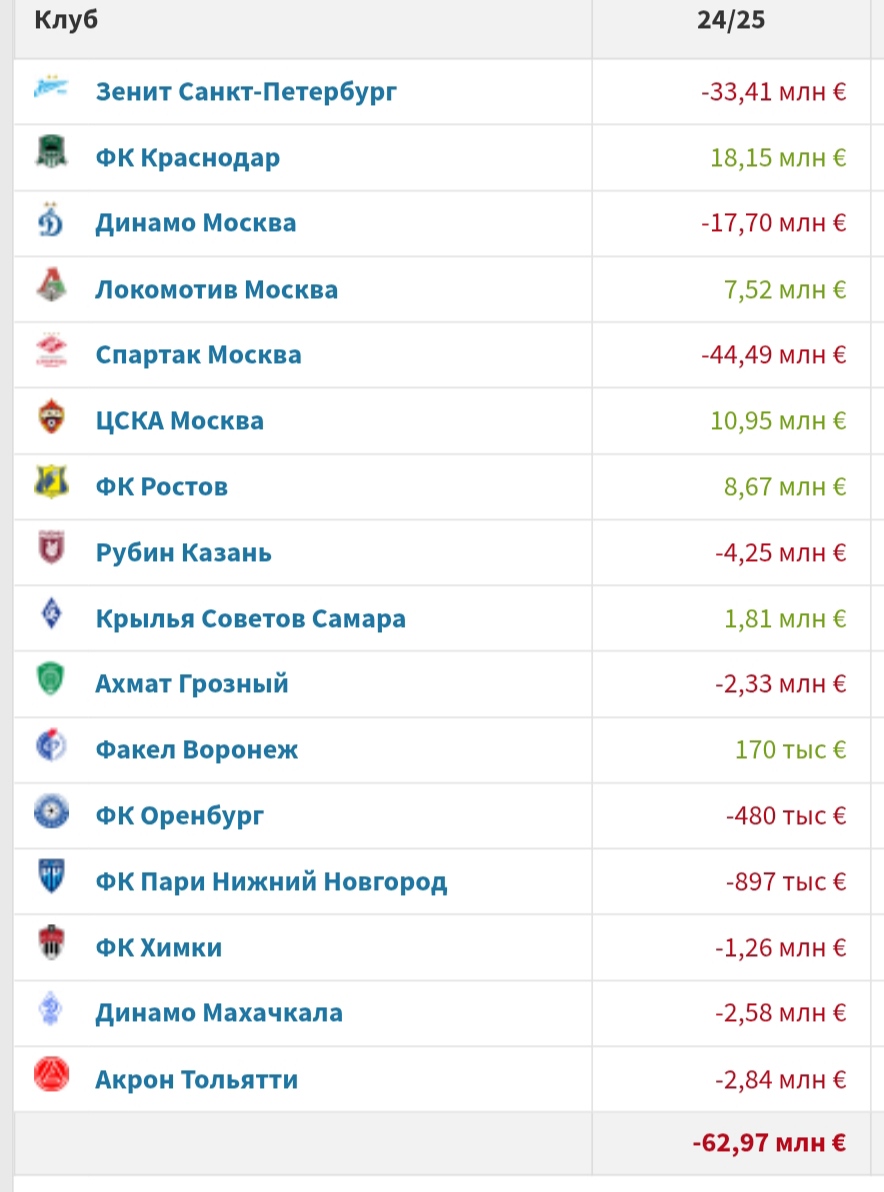Click the Akron Tolyatti red crest
Viewport: 884px width, 1192px height.
pyautogui.click(x=51, y=1075)
